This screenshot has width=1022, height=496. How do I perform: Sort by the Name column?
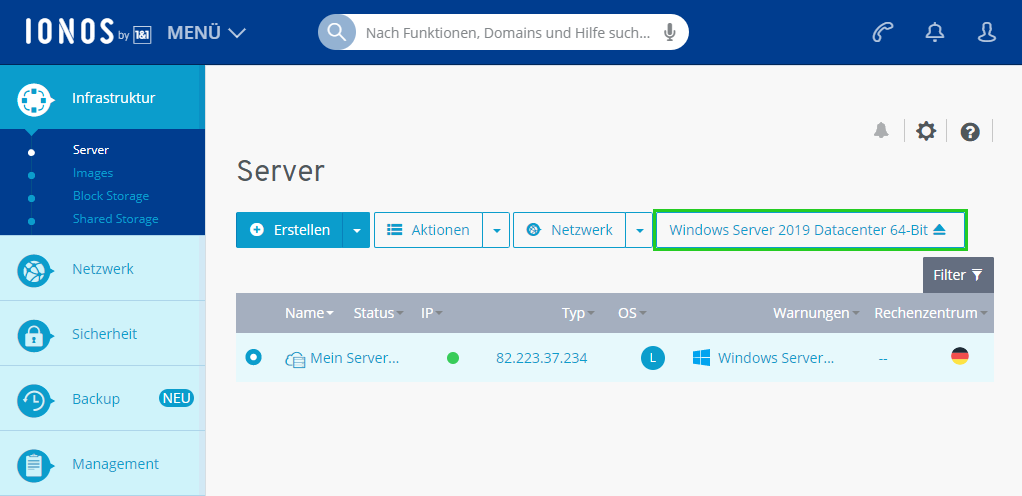tap(310, 314)
